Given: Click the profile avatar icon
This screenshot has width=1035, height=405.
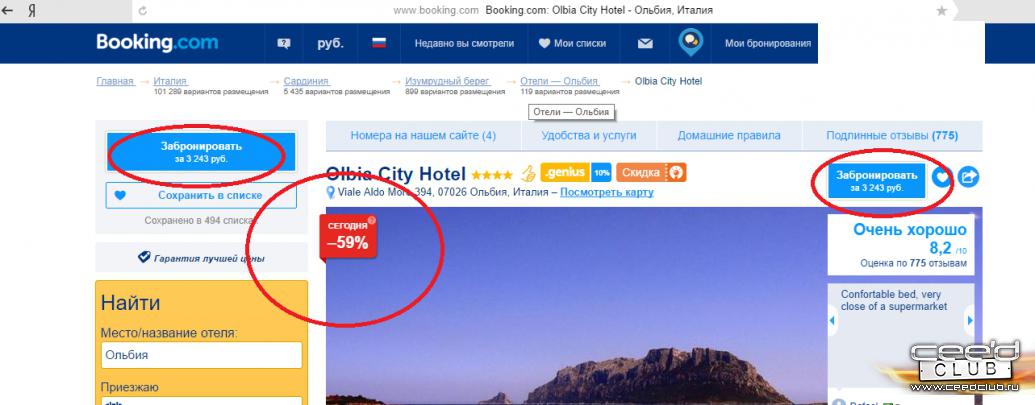Looking at the screenshot, I should [690, 42].
